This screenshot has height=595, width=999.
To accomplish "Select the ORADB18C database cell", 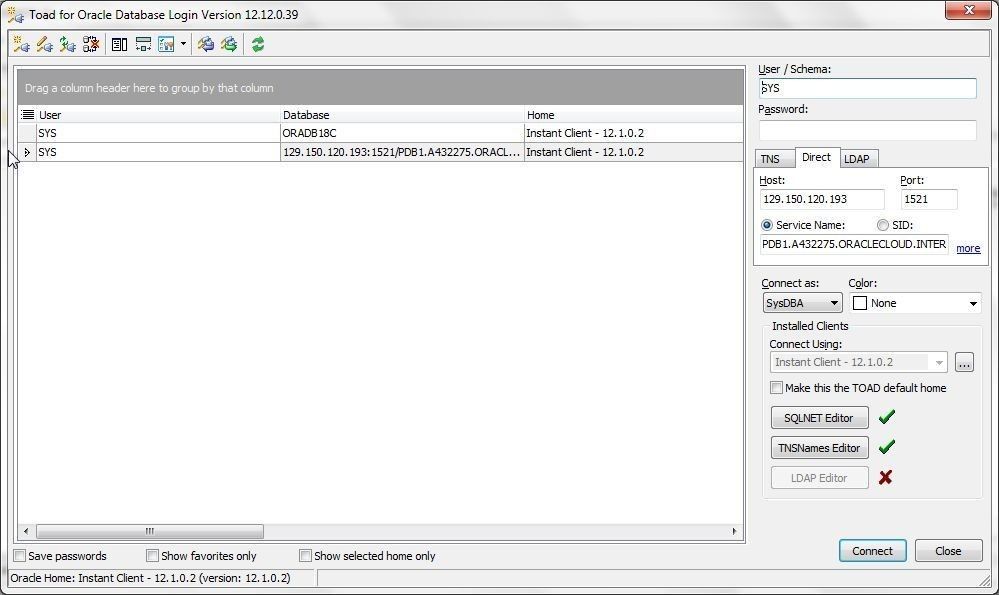I will [x=402, y=133].
